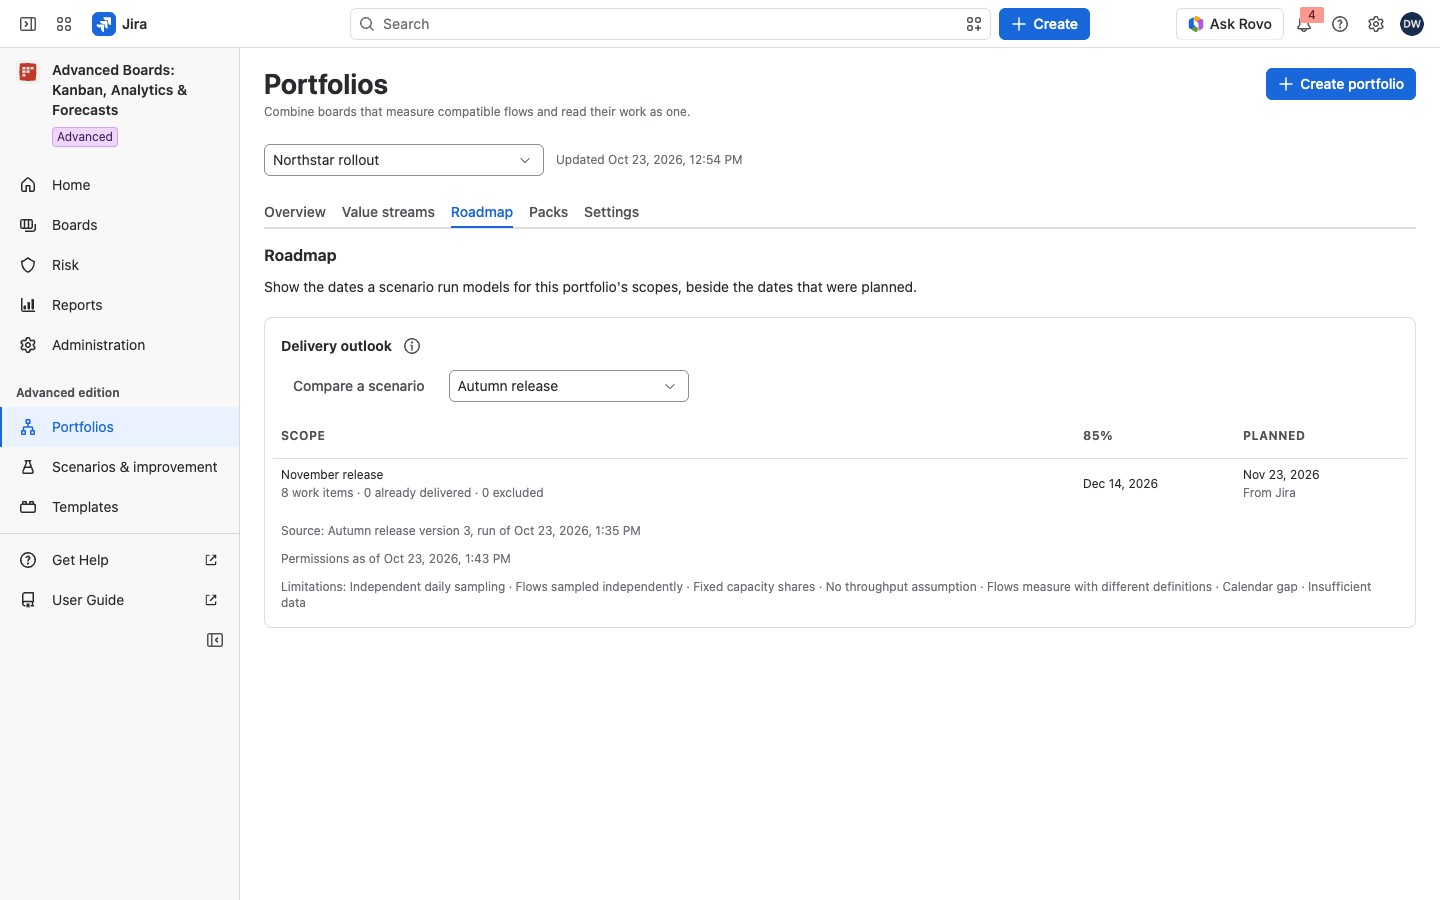Expand the Northstar rollout portfolio dropdown
This screenshot has height=900, width=1440.
click(404, 160)
